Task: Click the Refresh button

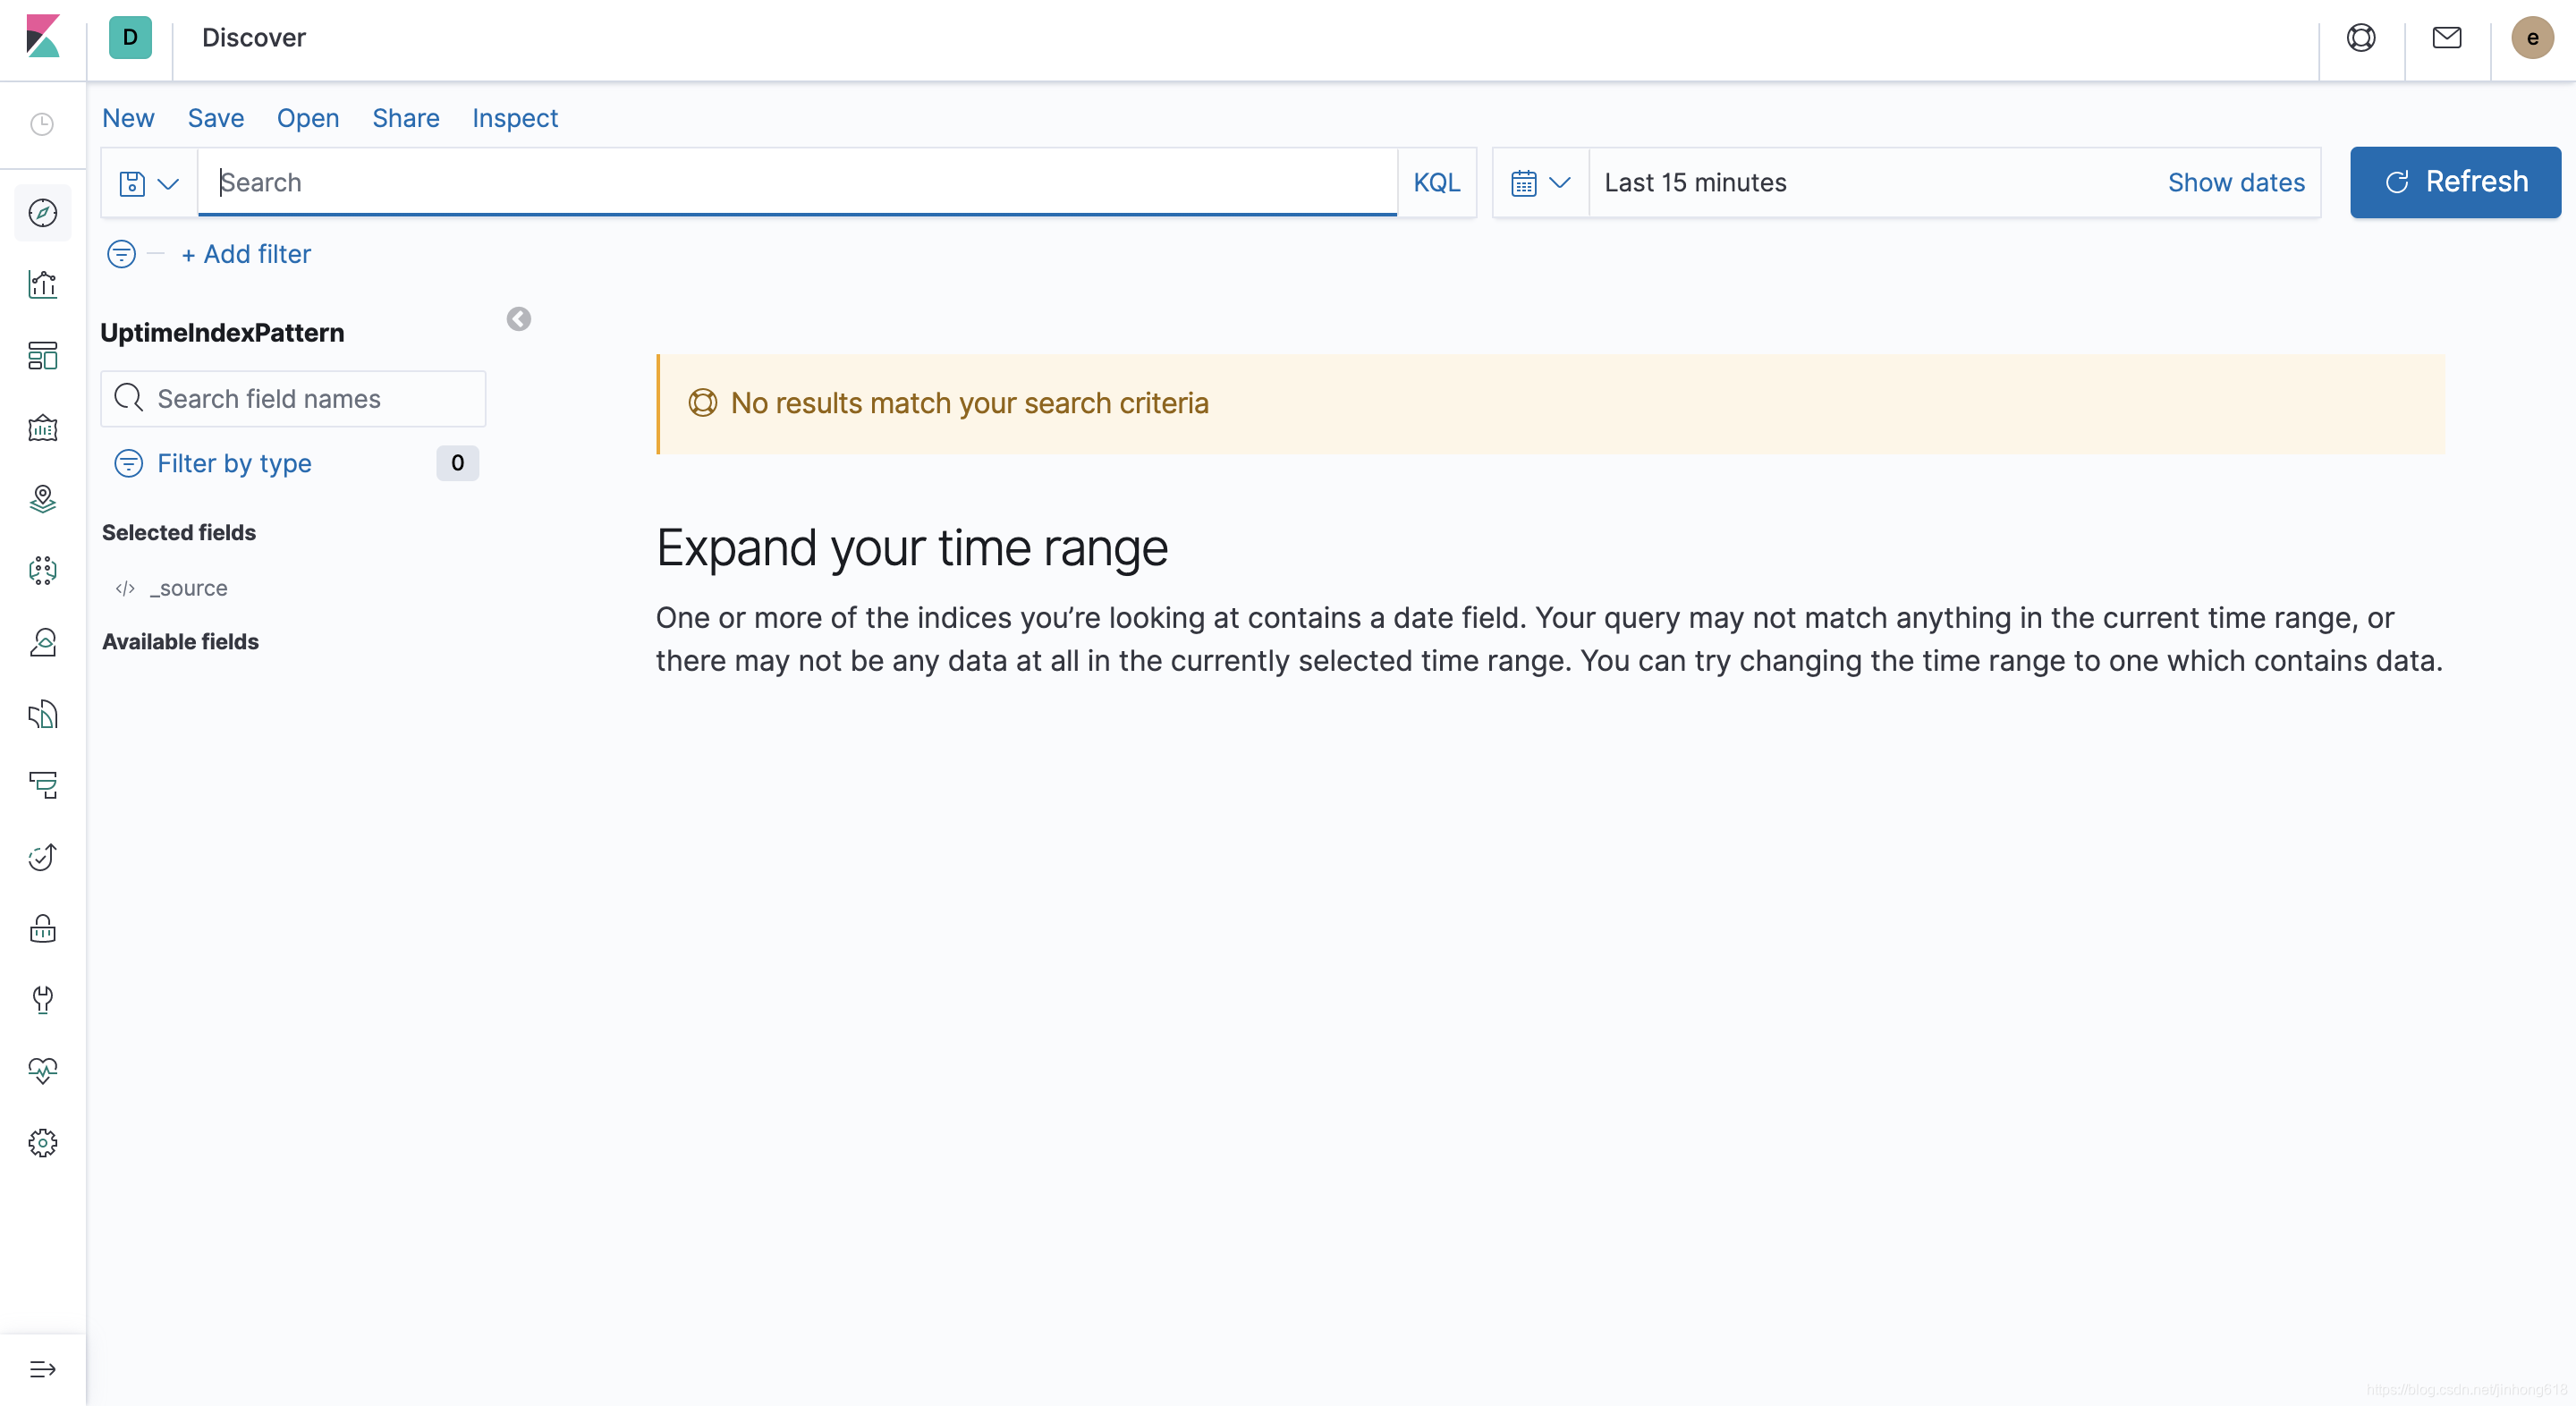Action: point(2455,182)
